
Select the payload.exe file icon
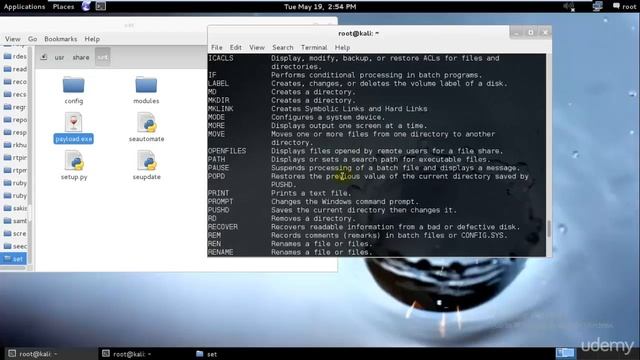click(73, 122)
